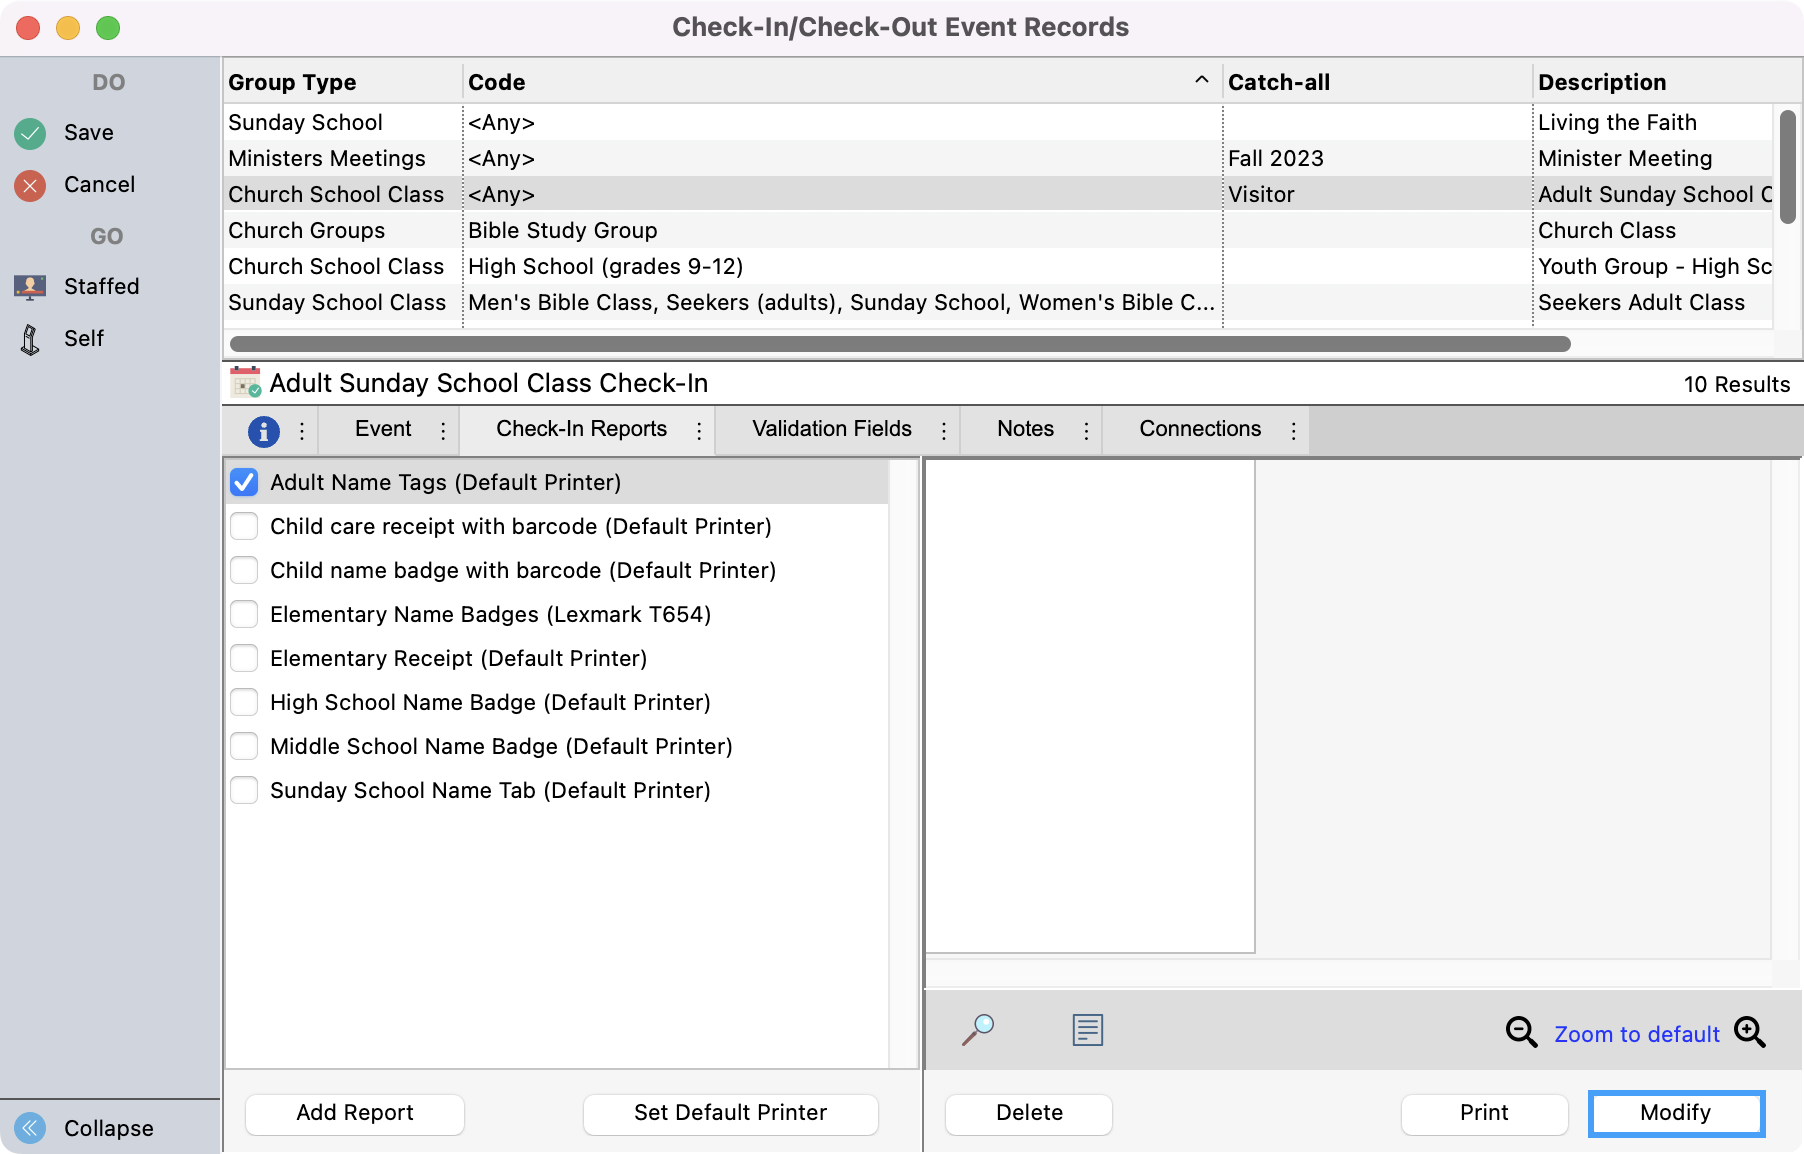The width and height of the screenshot is (1804, 1154).
Task: Select the Staffed check-in icon in sidebar
Action: pos(30,286)
